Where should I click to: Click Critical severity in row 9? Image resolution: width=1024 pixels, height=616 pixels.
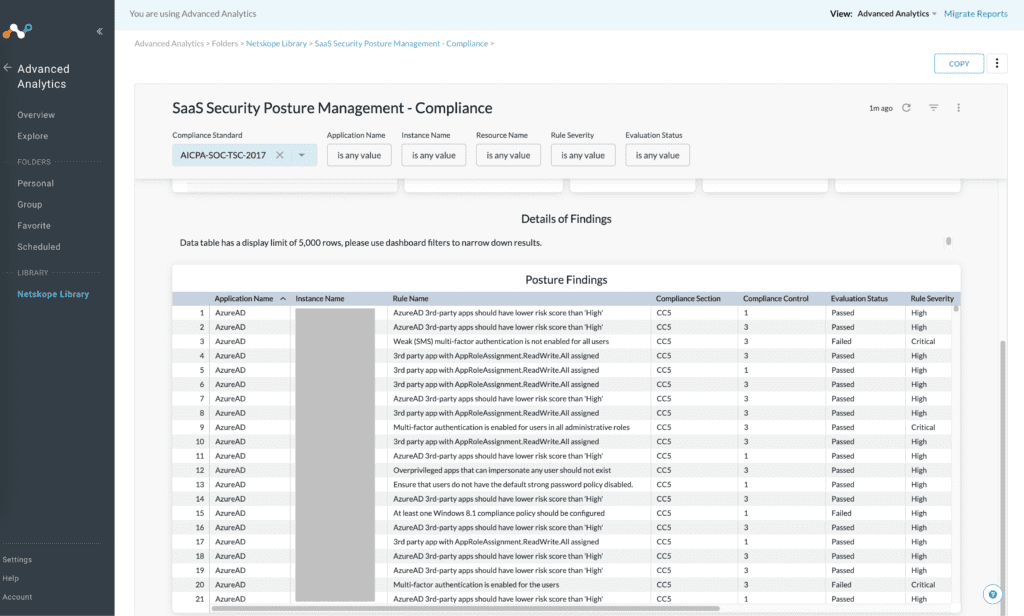tap(923, 427)
